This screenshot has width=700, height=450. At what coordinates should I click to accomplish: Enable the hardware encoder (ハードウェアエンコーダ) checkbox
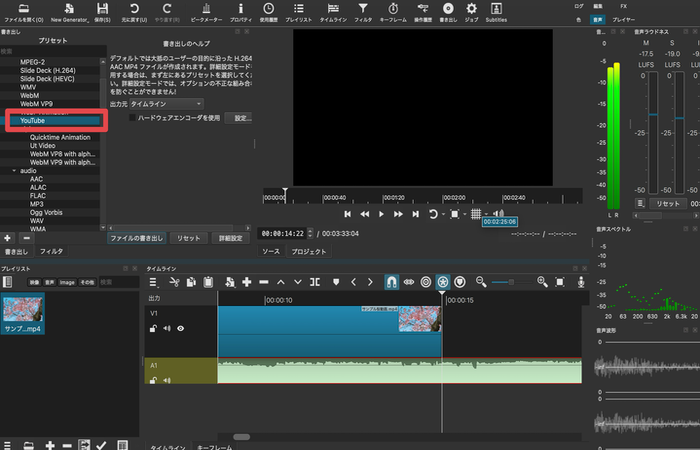point(134,118)
